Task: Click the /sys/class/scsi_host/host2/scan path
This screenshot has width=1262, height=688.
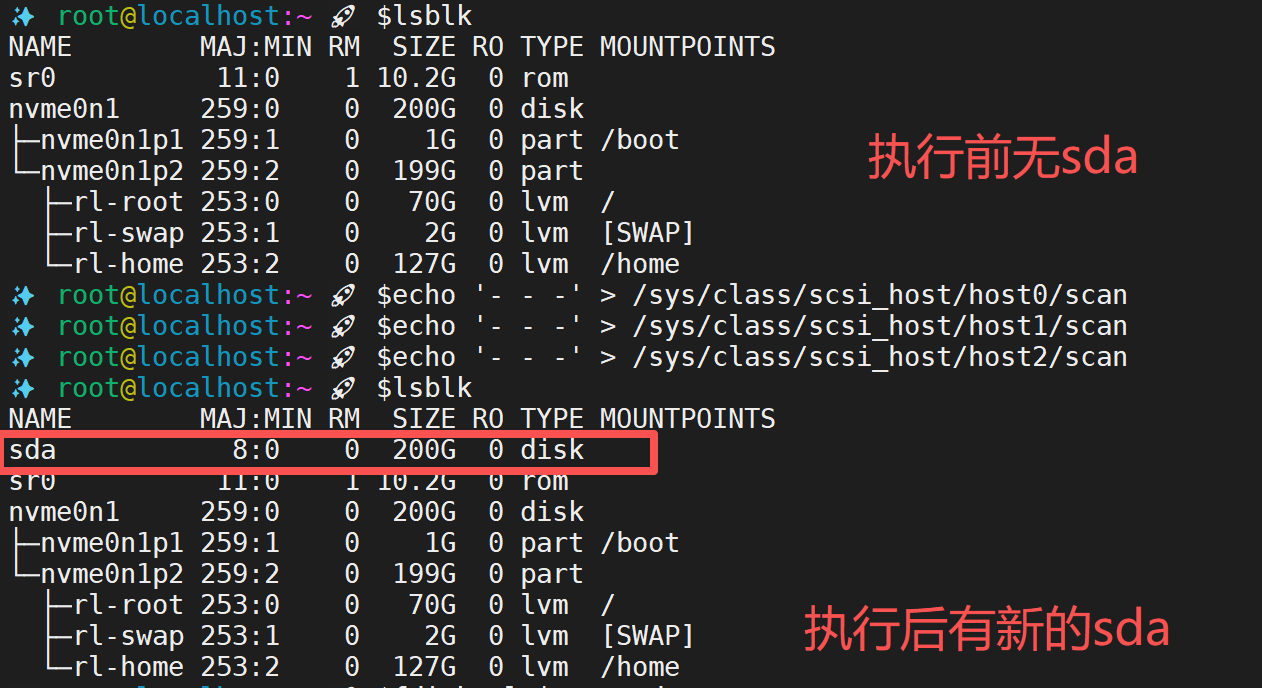Action: 880,357
